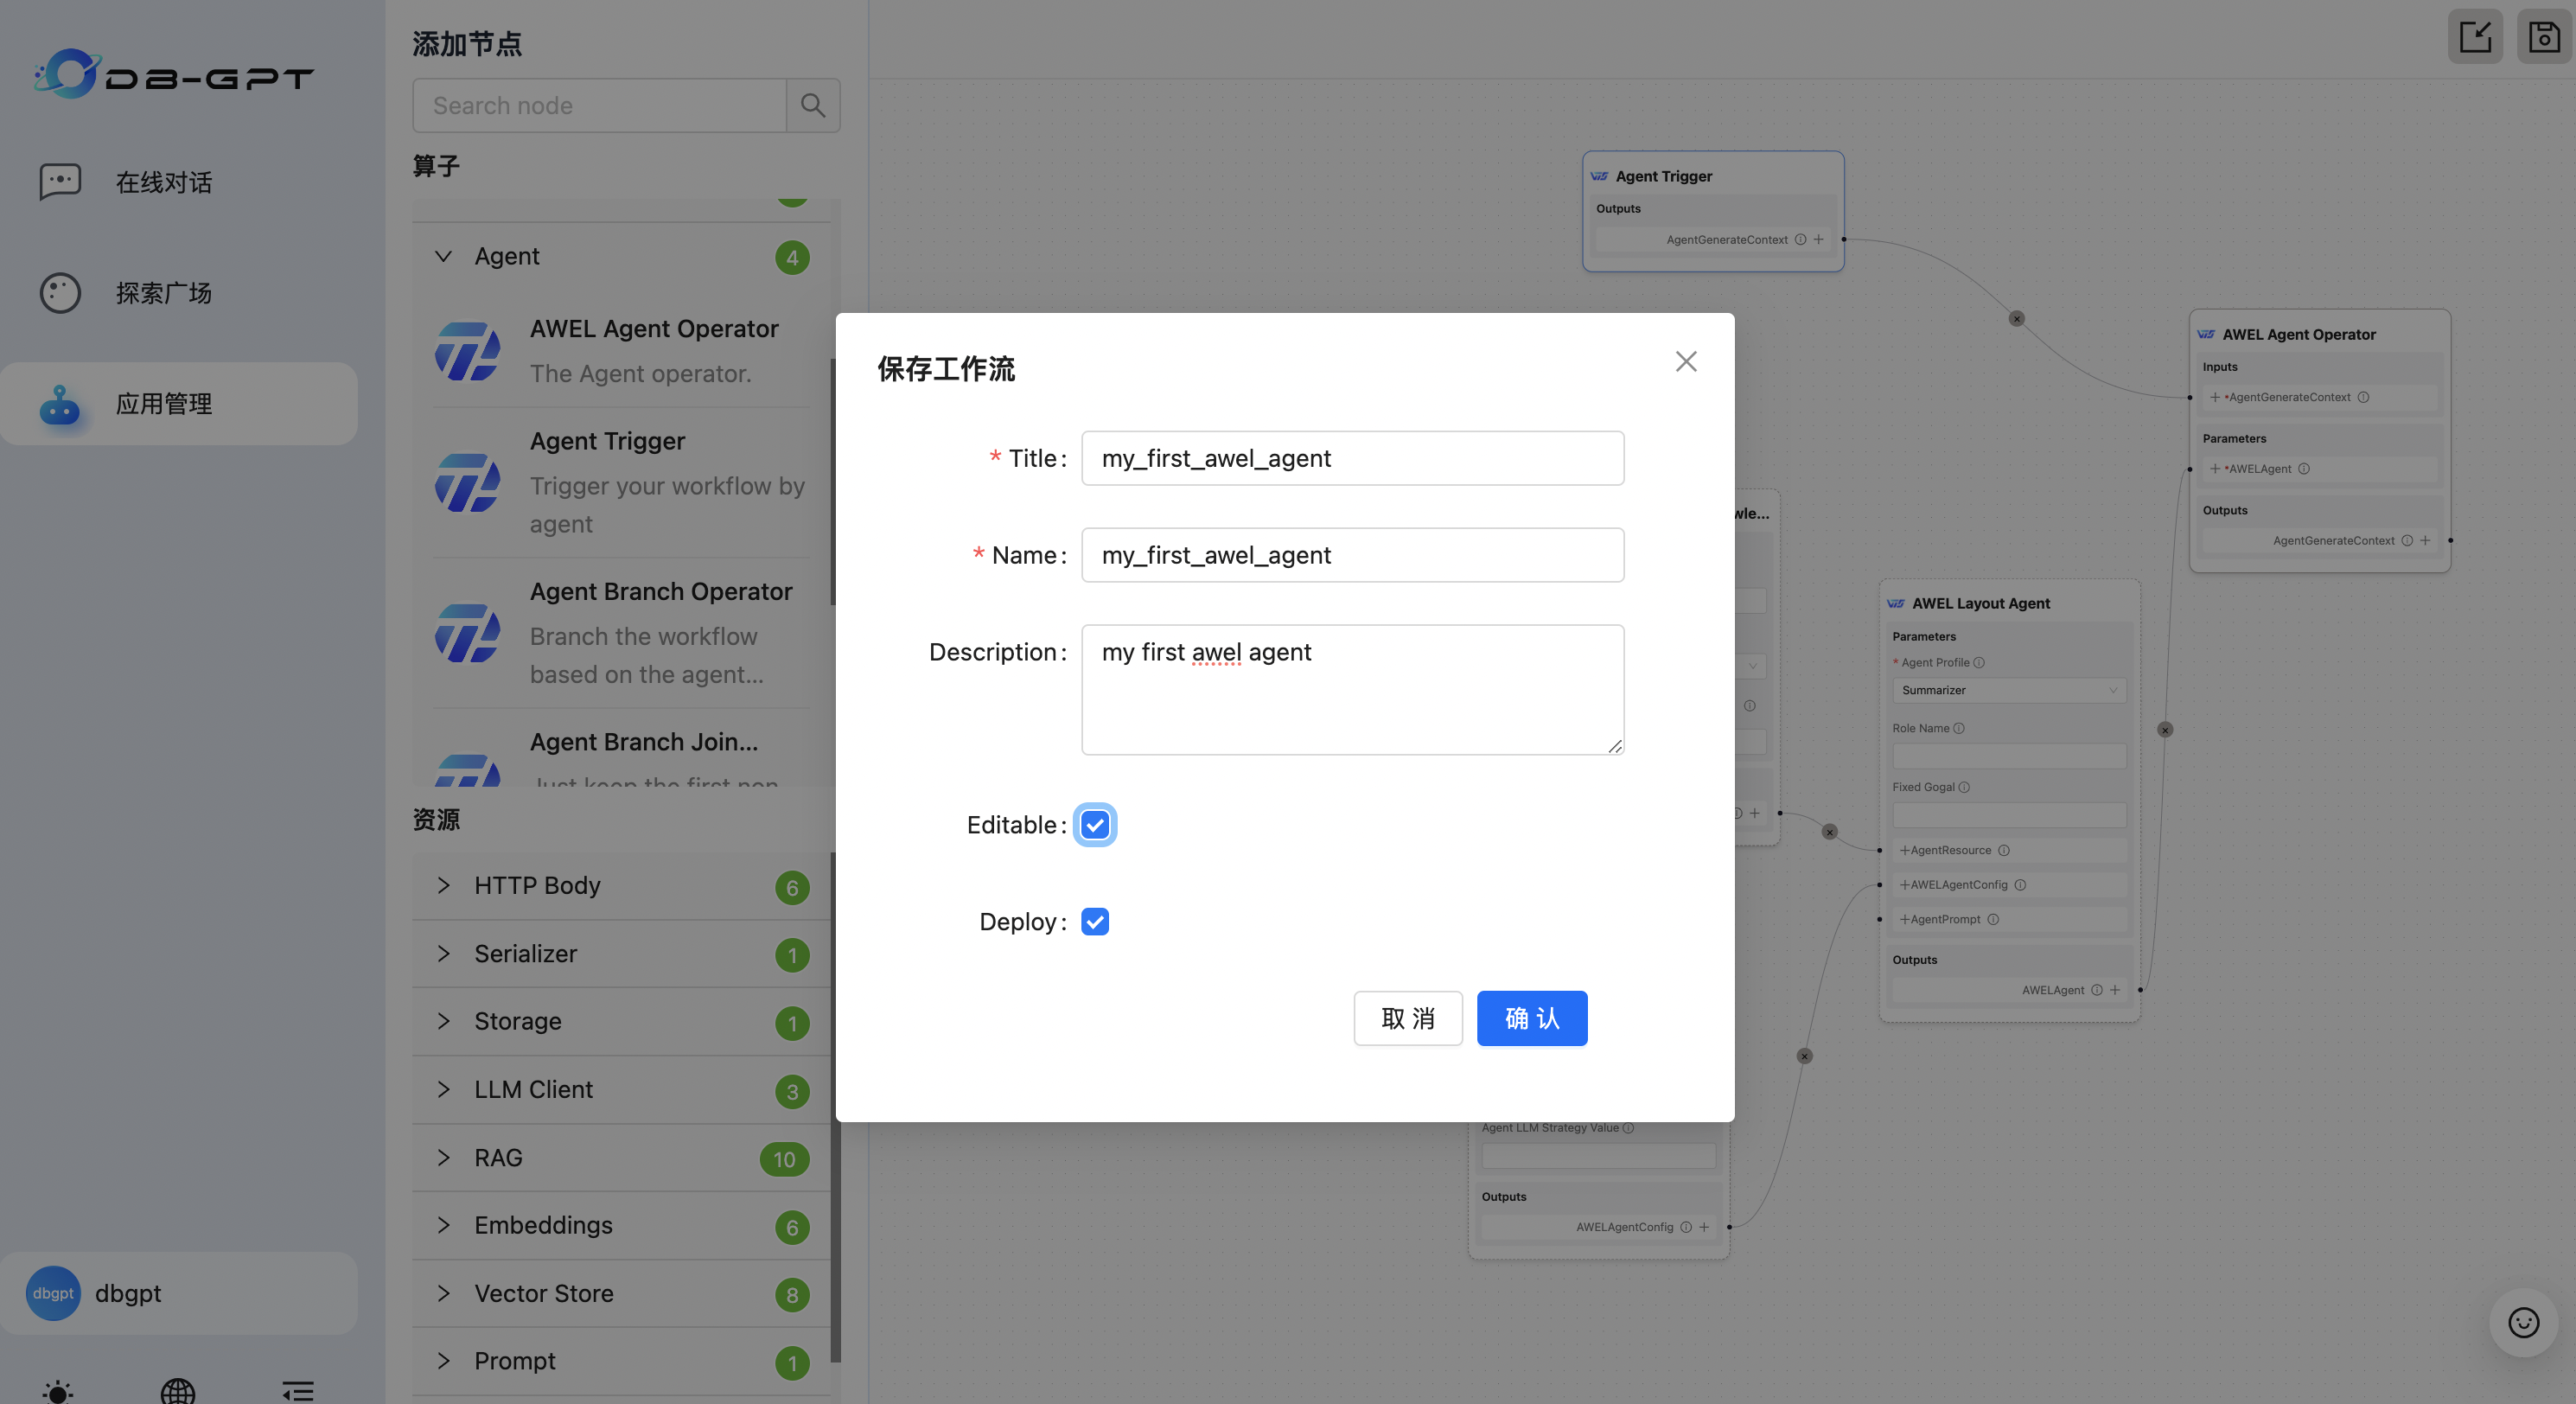This screenshot has width=2576, height=1404.
Task: Open the Summarizer Agent Profile dropdown
Action: 2008,690
